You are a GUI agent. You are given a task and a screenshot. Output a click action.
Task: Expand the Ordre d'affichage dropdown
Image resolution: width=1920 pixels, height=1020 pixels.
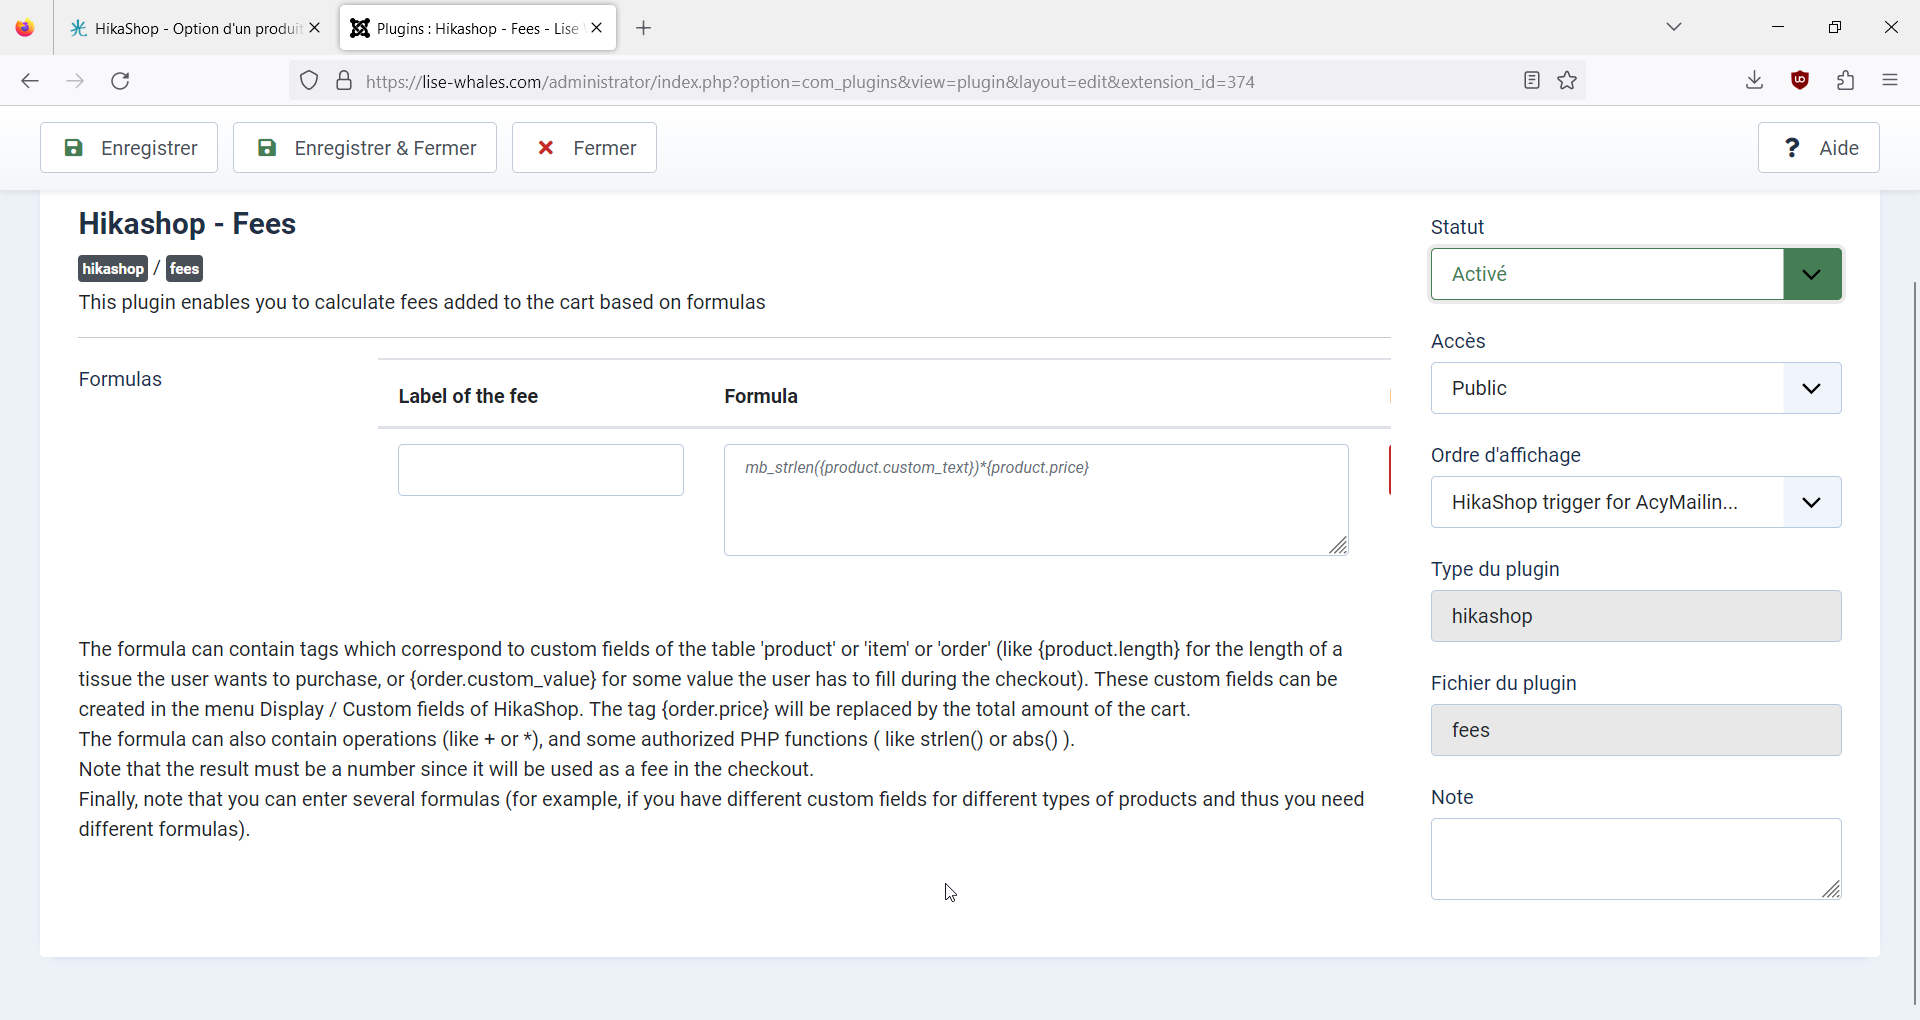pyautogui.click(x=1636, y=502)
